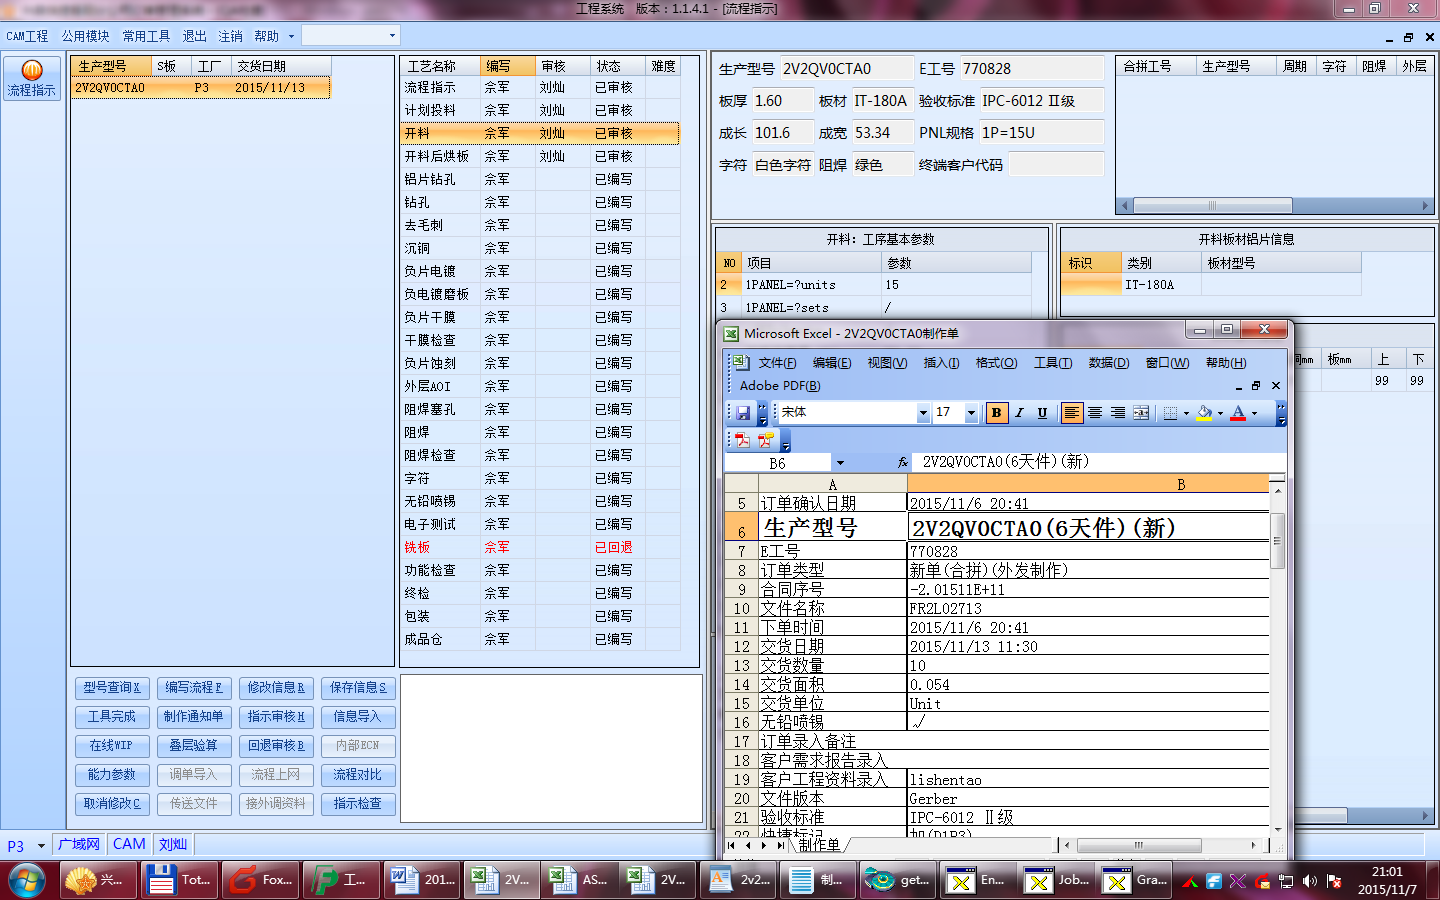
Task: Open font color dropdown arrow
Action: pos(1254,412)
